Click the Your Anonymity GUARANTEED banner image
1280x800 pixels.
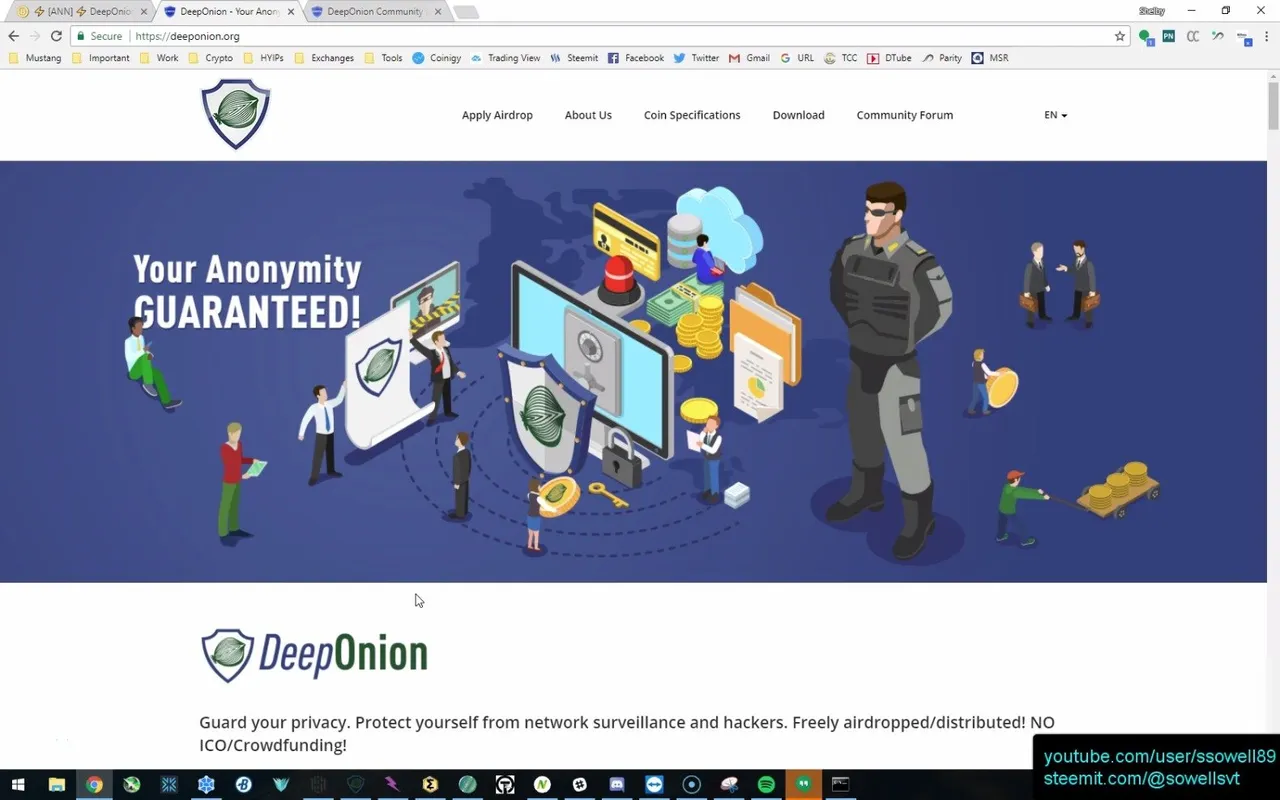coord(633,372)
